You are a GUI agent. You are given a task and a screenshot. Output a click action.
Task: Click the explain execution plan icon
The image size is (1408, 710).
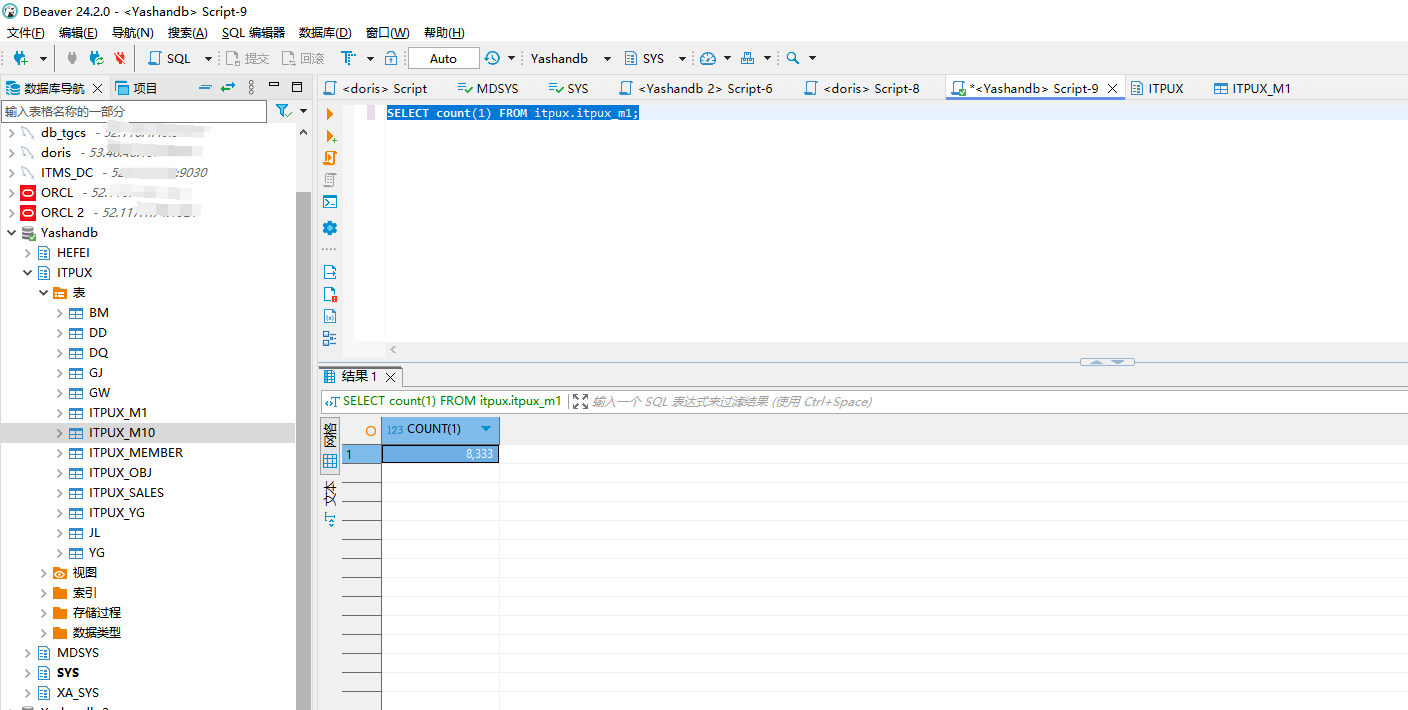[330, 180]
